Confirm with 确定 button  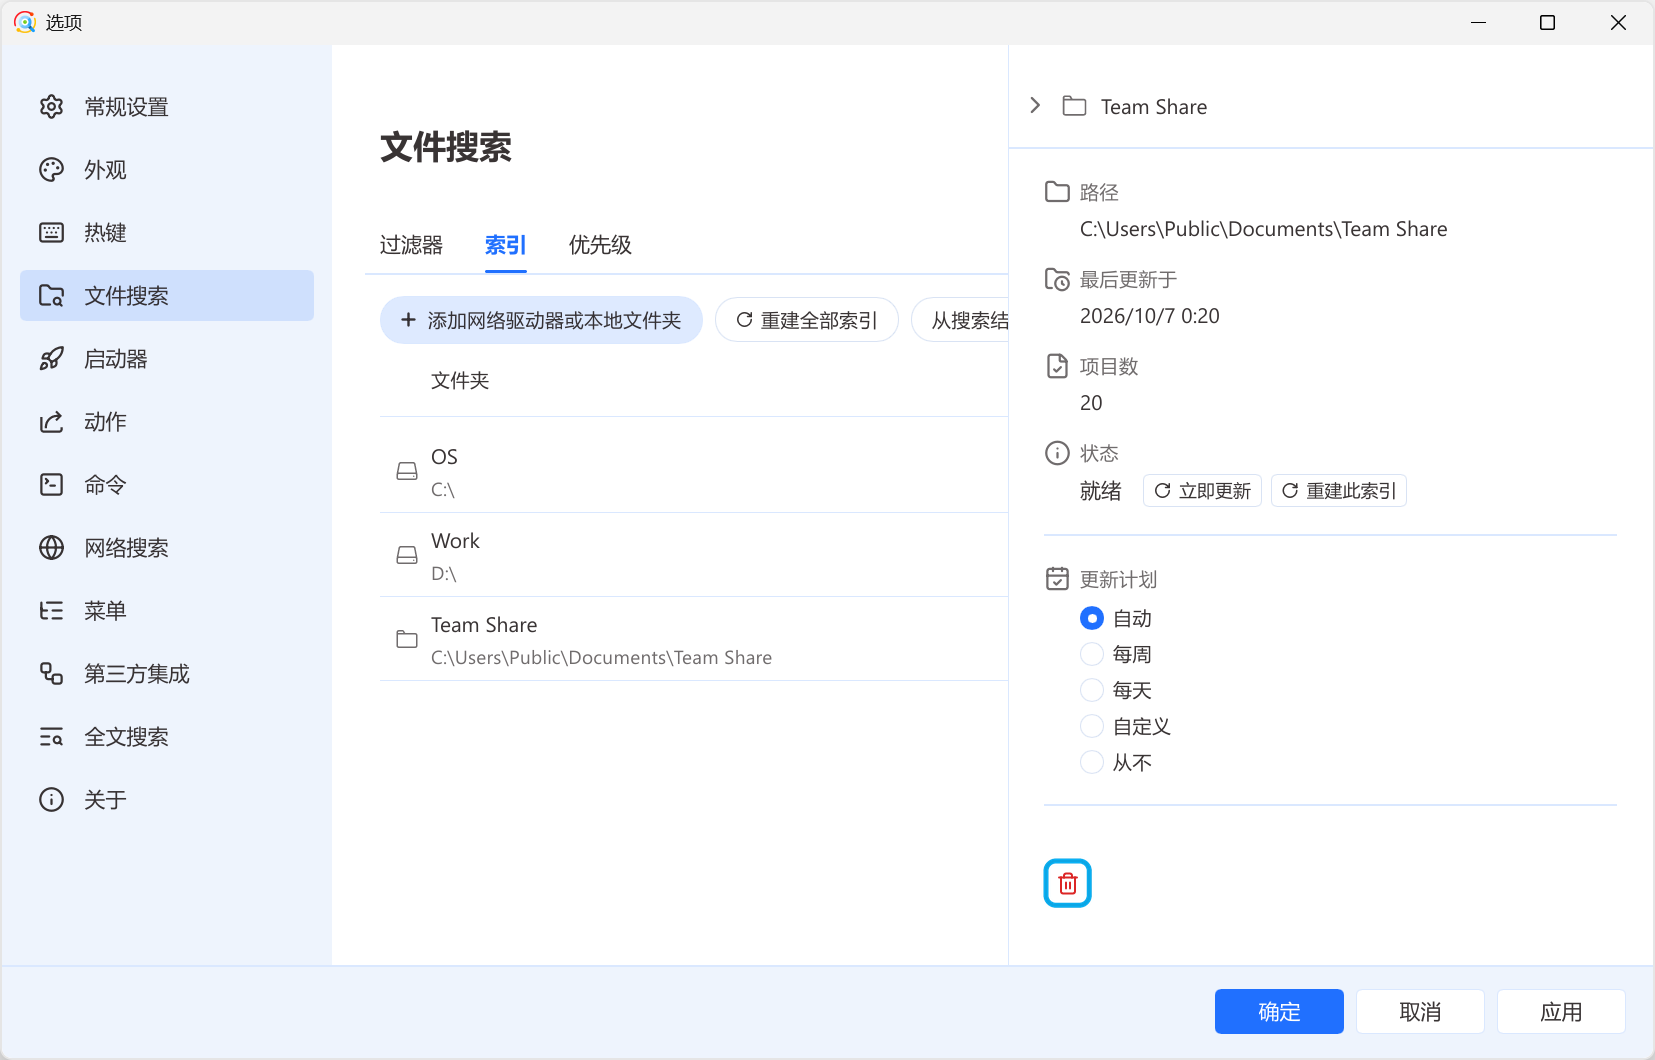[1279, 1012]
